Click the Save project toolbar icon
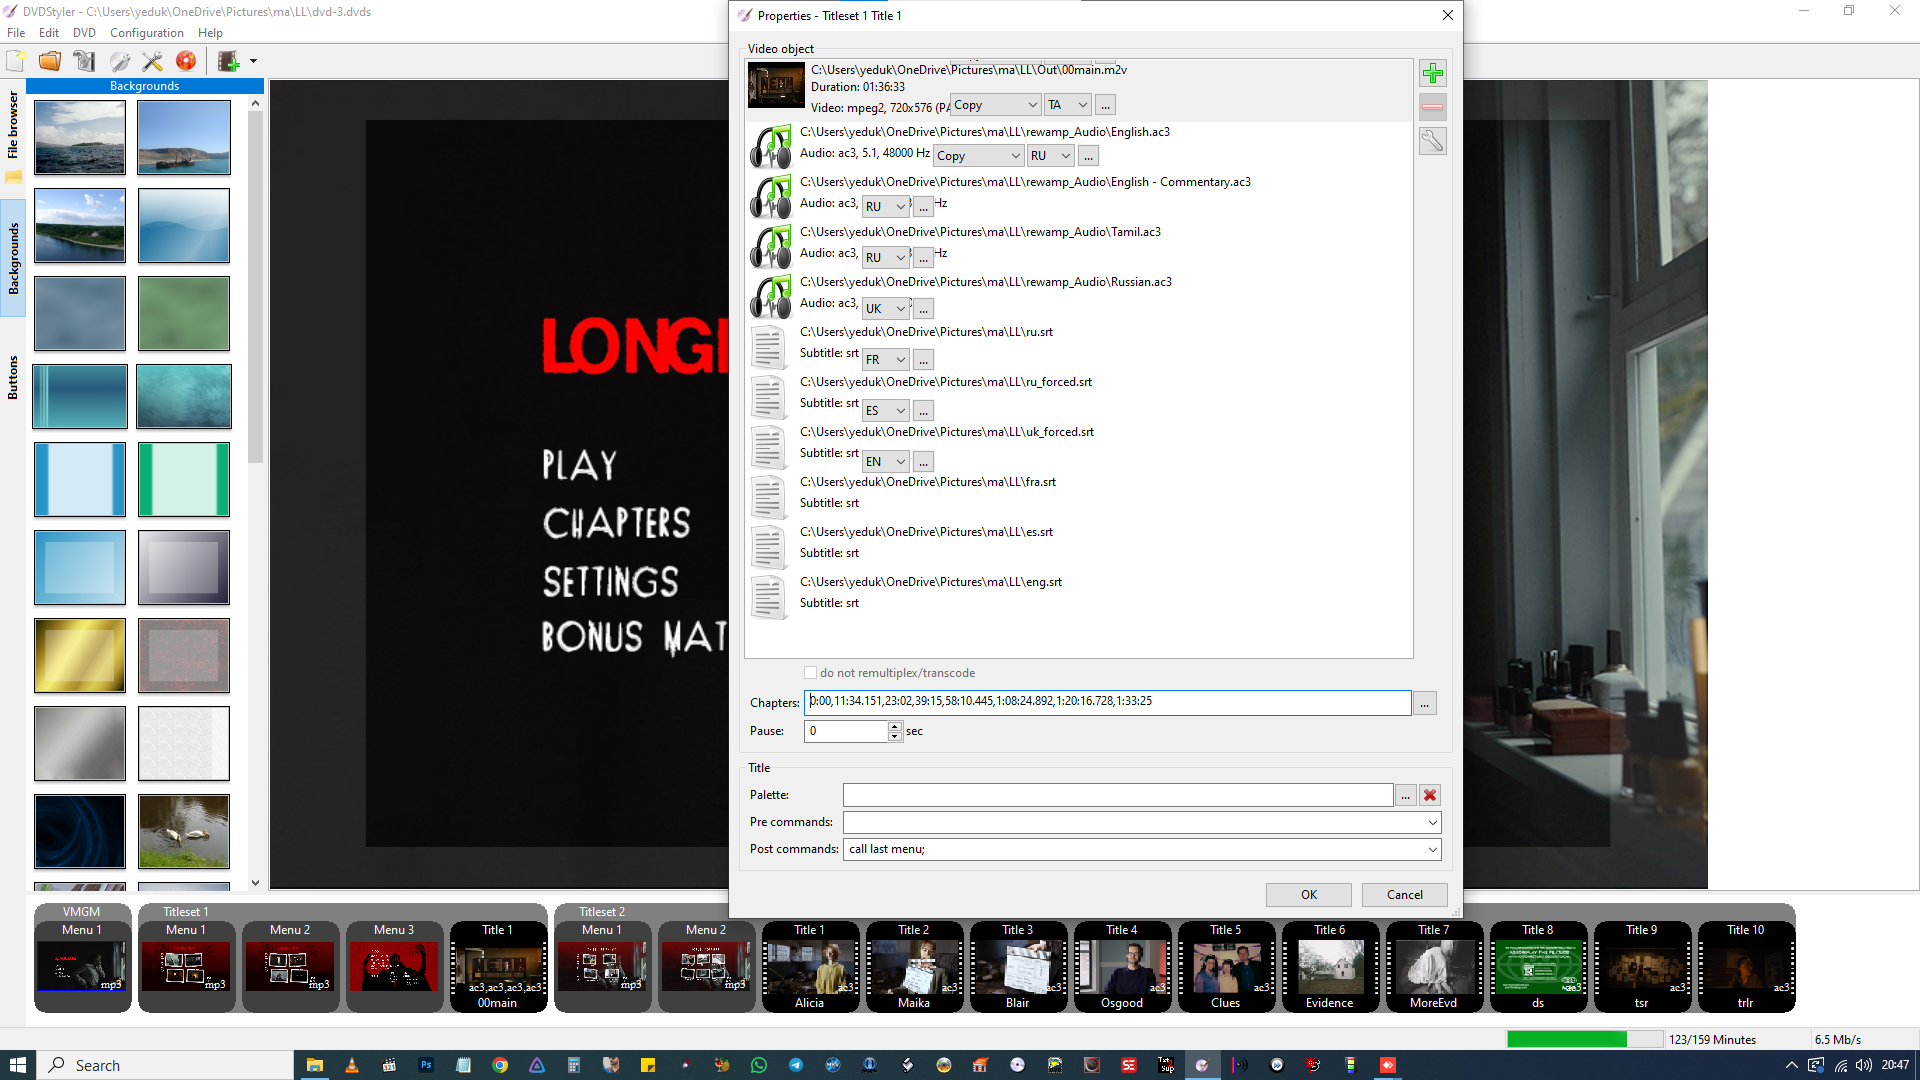1920x1080 pixels. (84, 61)
